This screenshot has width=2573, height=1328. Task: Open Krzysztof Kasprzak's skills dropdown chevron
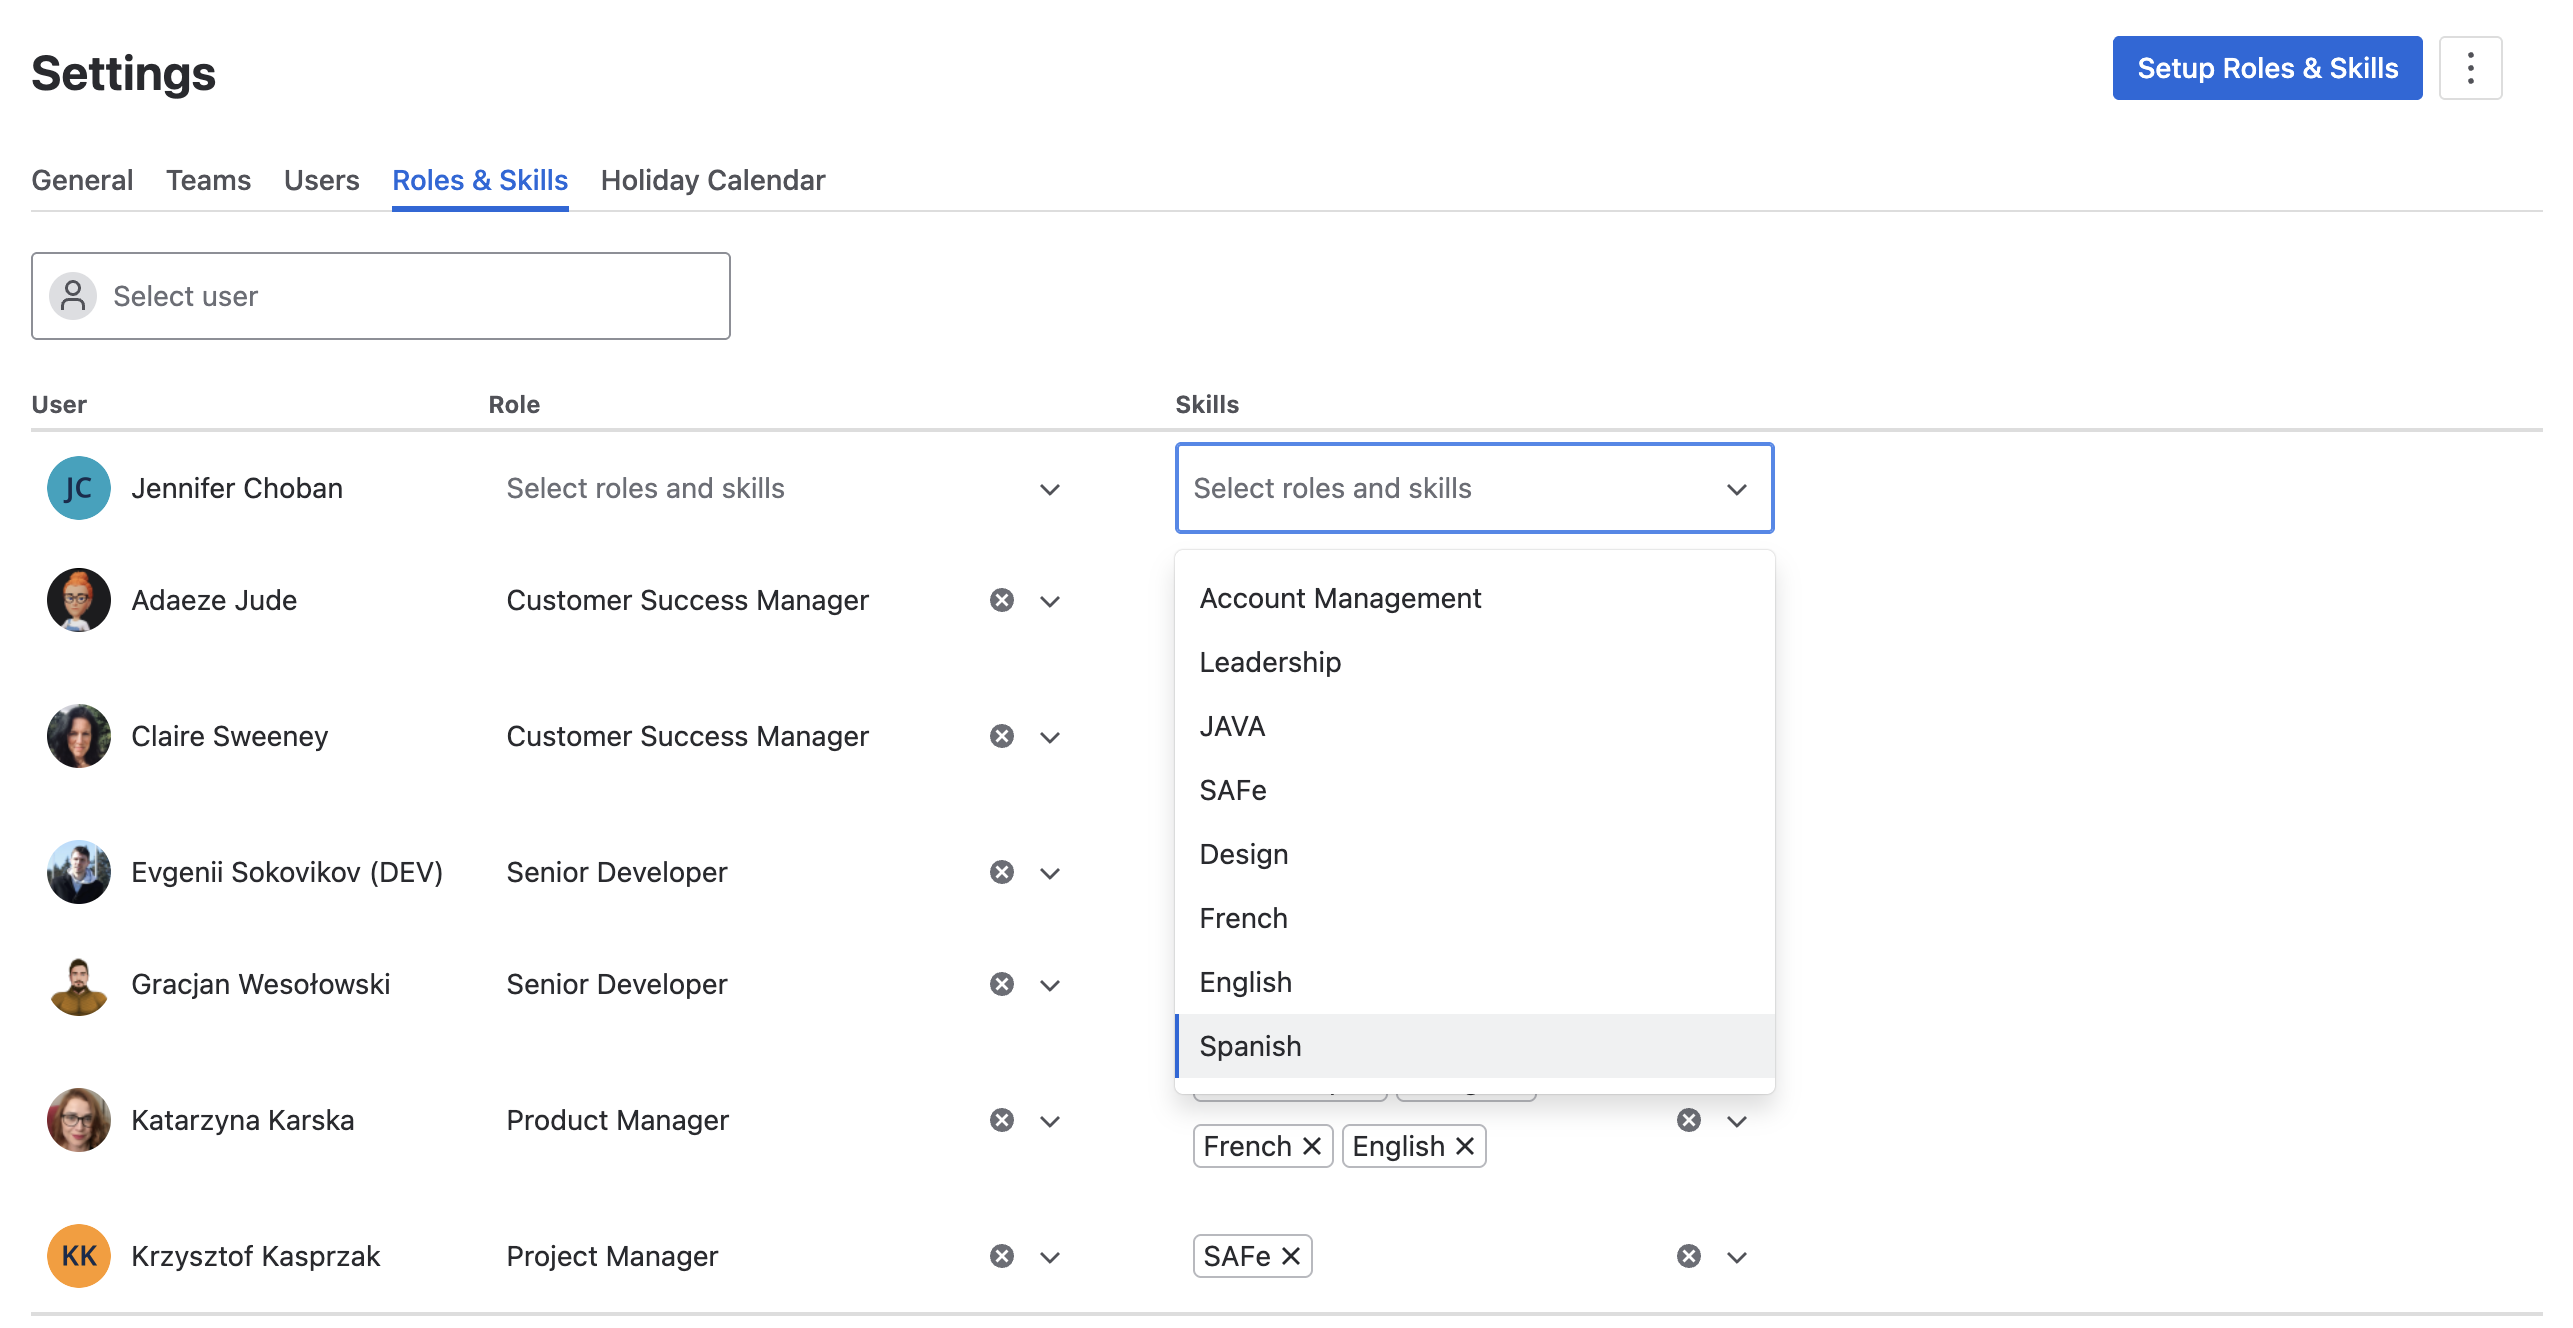click(x=1736, y=1257)
